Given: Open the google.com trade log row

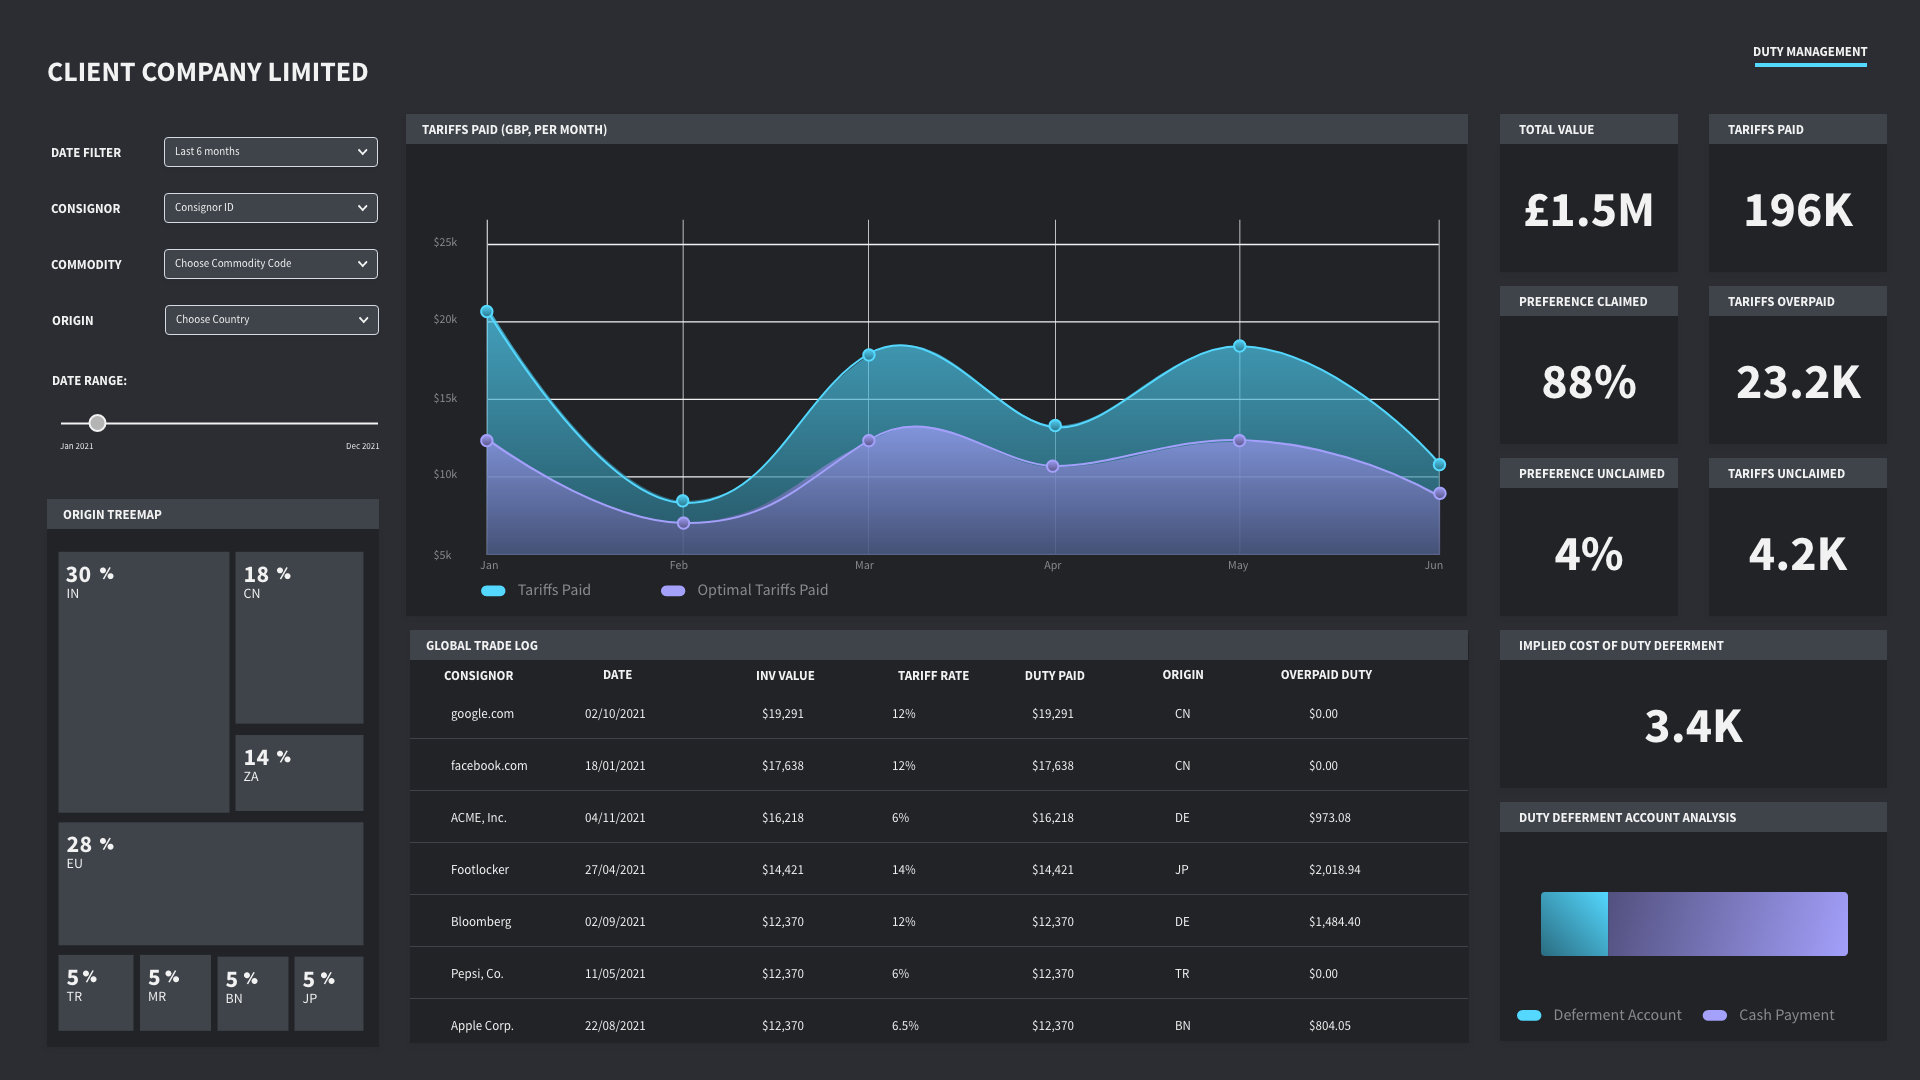Looking at the screenshot, I should point(482,714).
